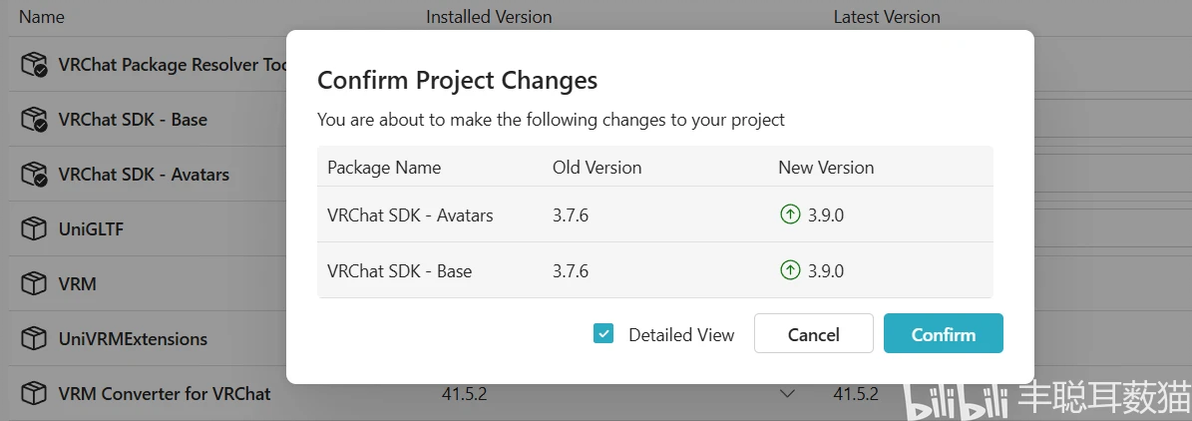Click the Package Name column header in dialog

[x=384, y=167]
